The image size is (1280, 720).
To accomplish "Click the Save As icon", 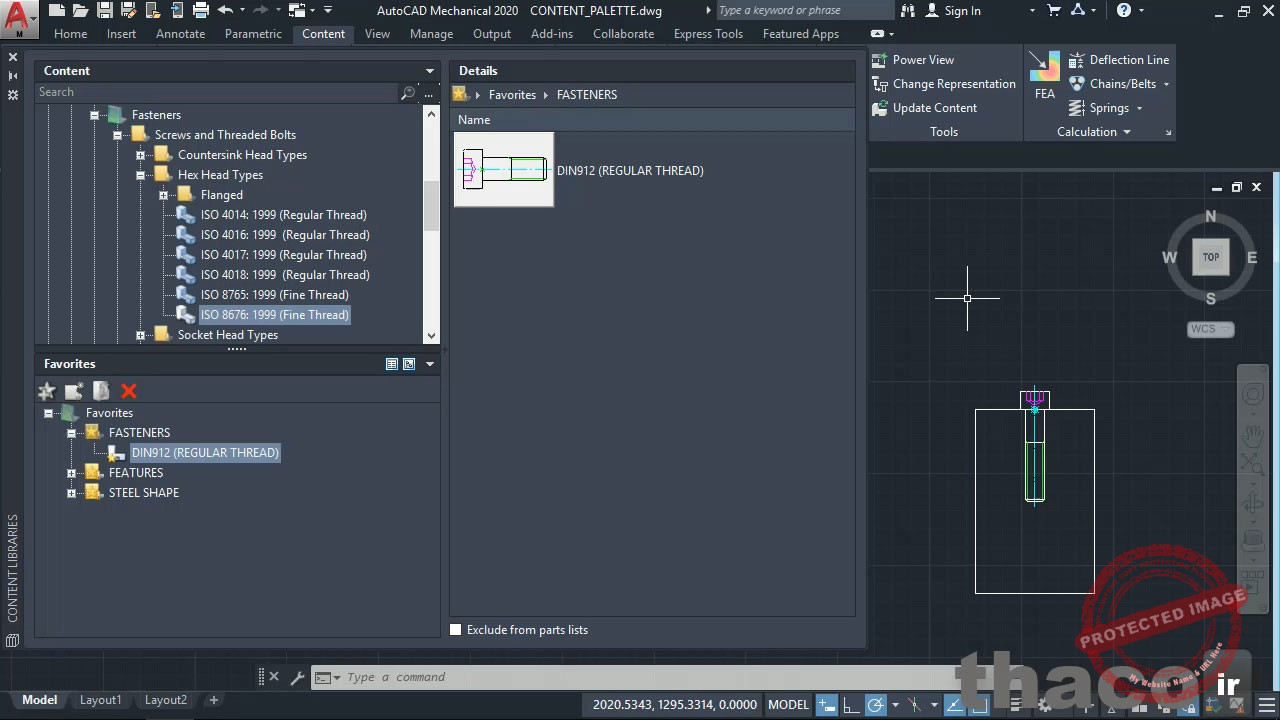I will click(128, 11).
